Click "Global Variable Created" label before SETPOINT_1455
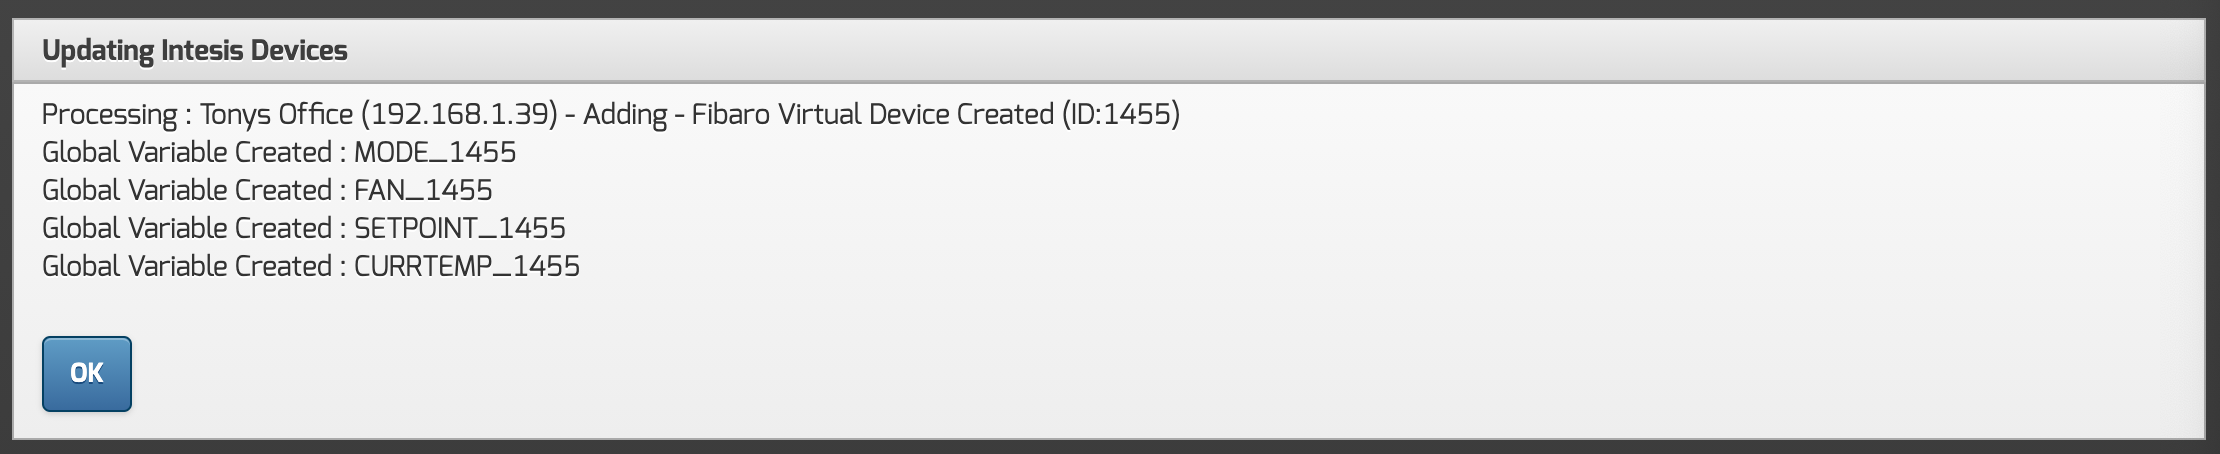This screenshot has width=2220, height=454. click(187, 229)
